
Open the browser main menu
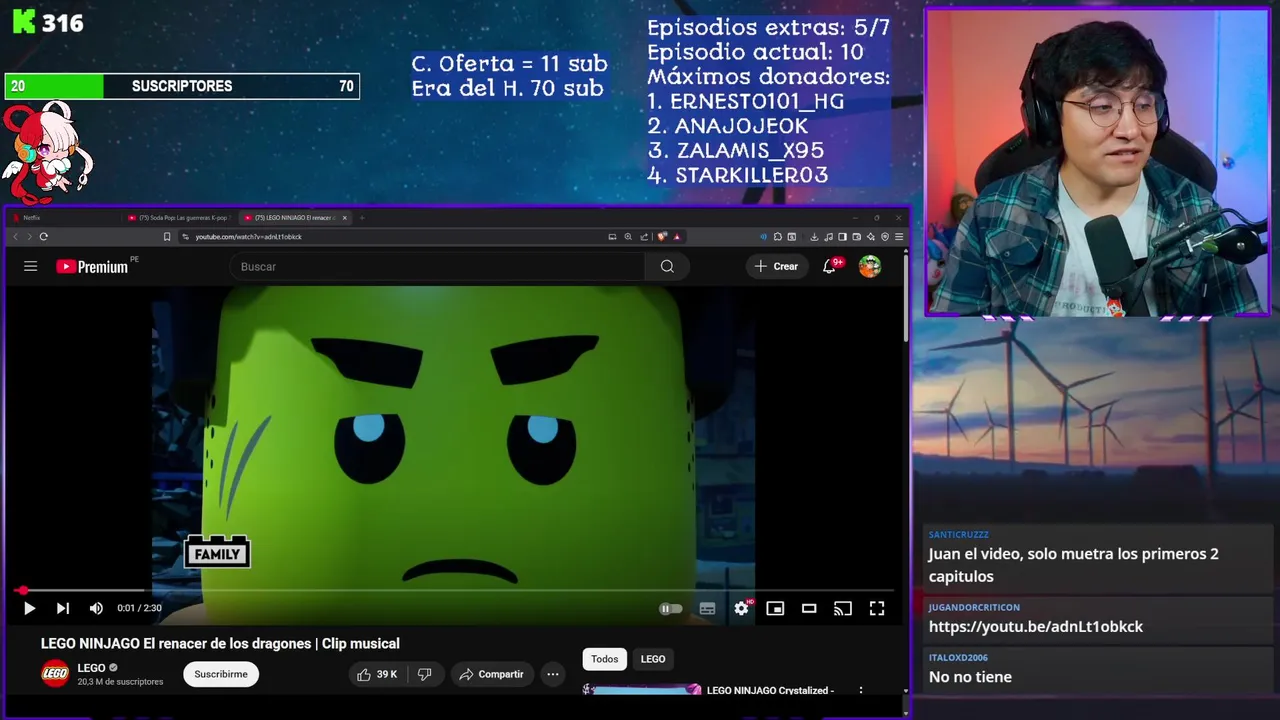[899, 237]
